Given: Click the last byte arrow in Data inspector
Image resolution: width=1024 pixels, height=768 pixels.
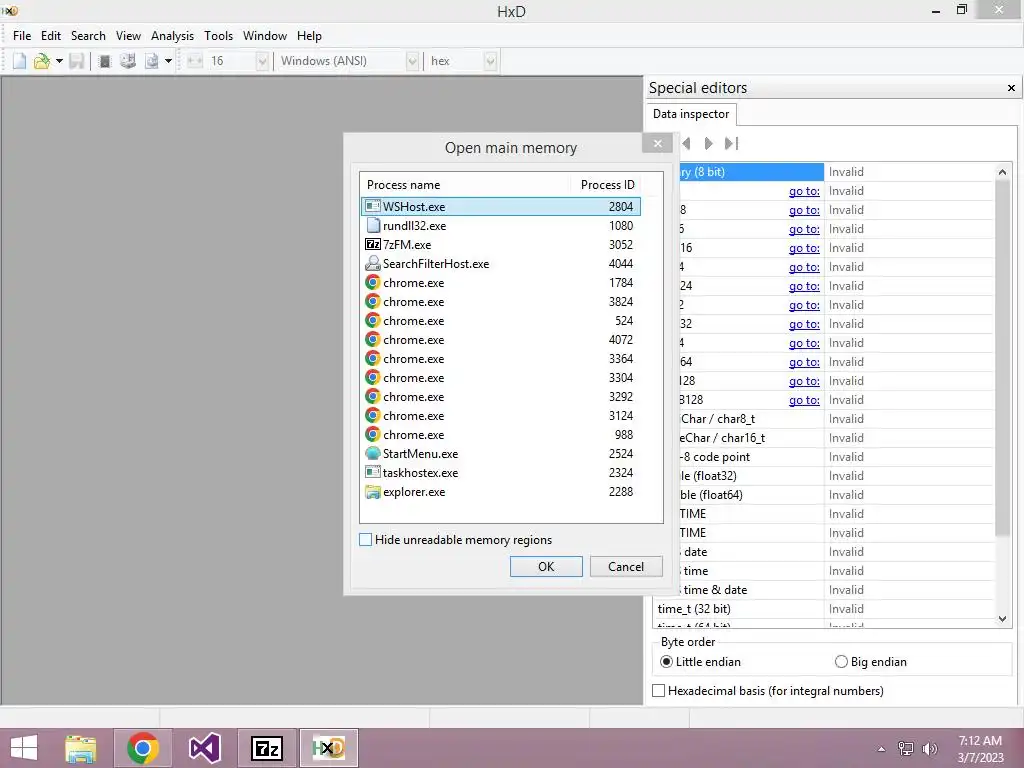Looking at the screenshot, I should click(731, 143).
